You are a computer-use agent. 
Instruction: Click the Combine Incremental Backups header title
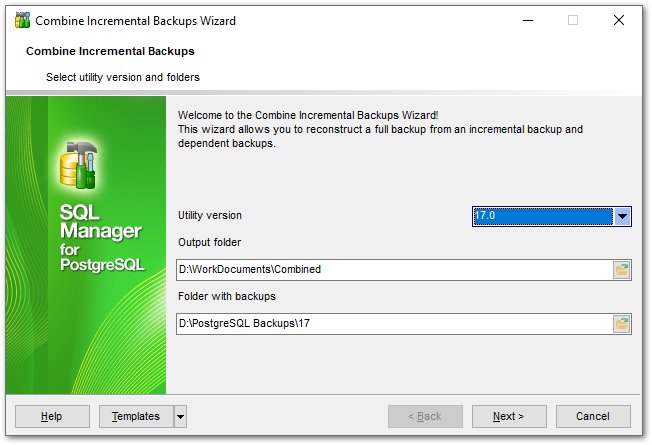[110, 51]
